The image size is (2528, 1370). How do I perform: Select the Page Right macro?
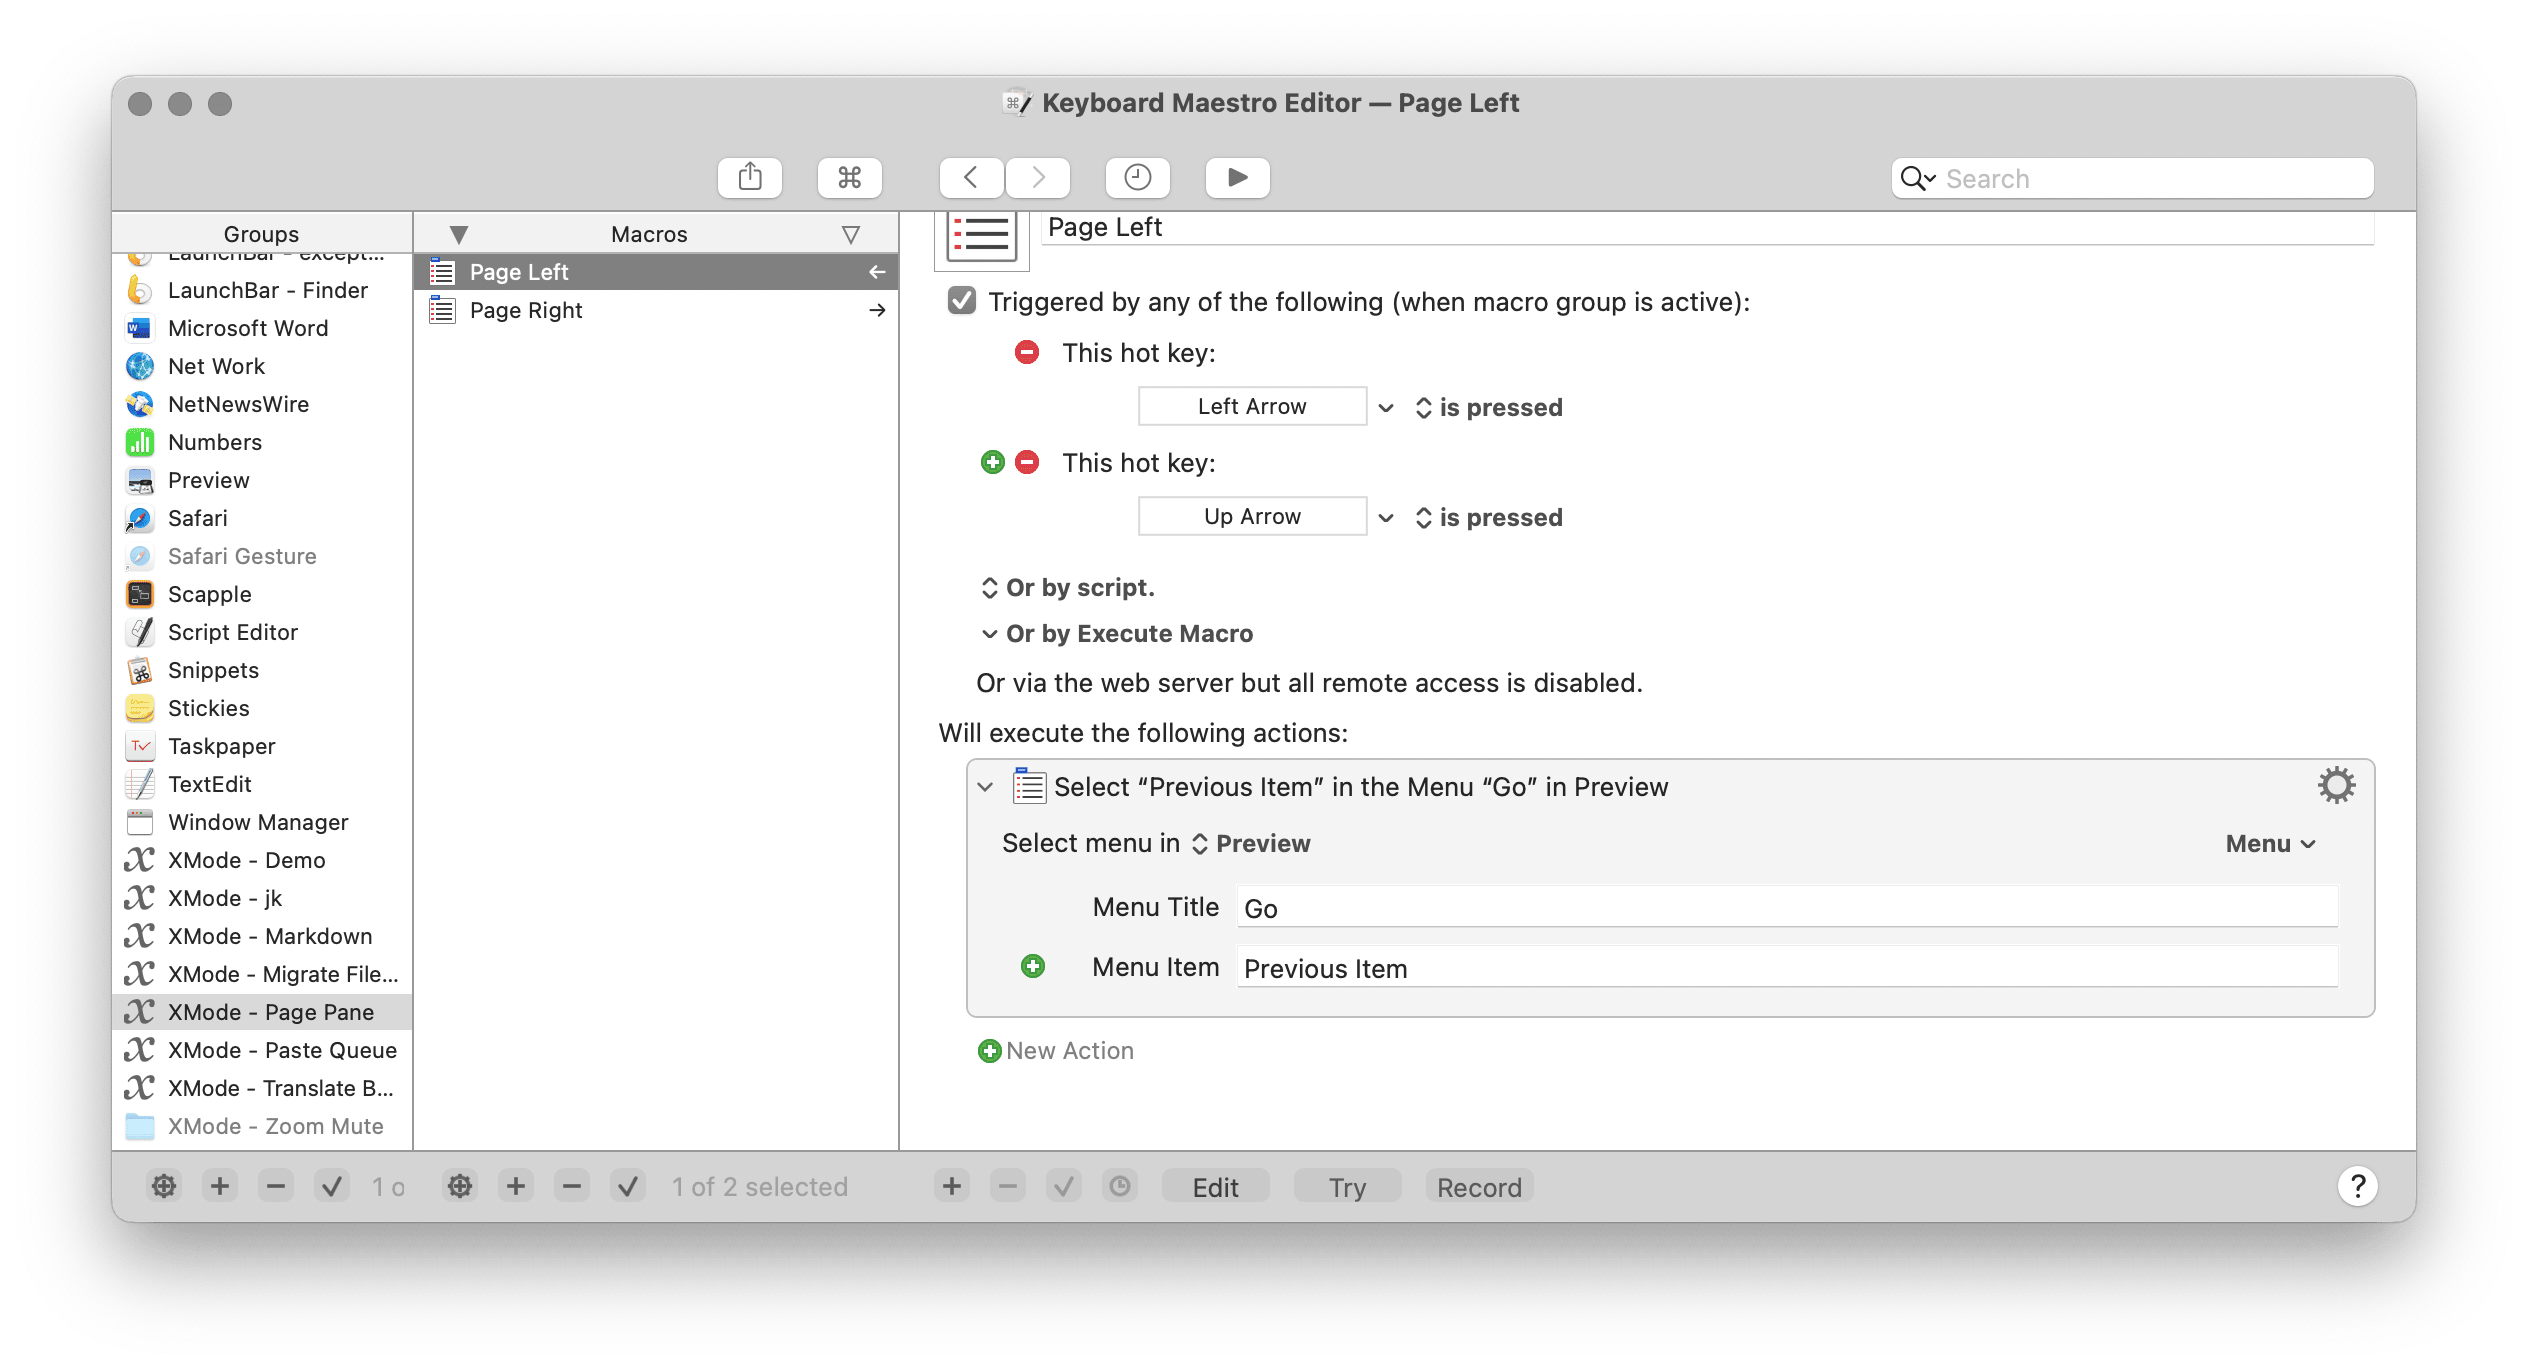click(526, 310)
